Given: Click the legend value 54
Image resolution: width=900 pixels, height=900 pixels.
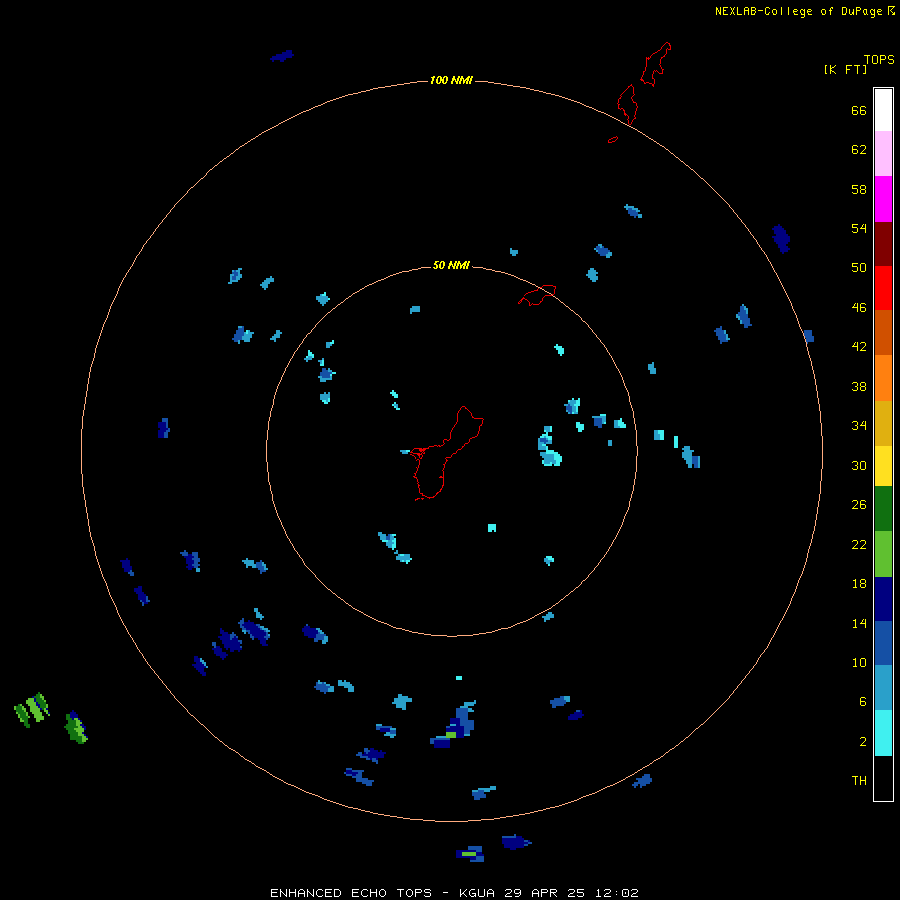Looking at the screenshot, I should click(x=859, y=228).
